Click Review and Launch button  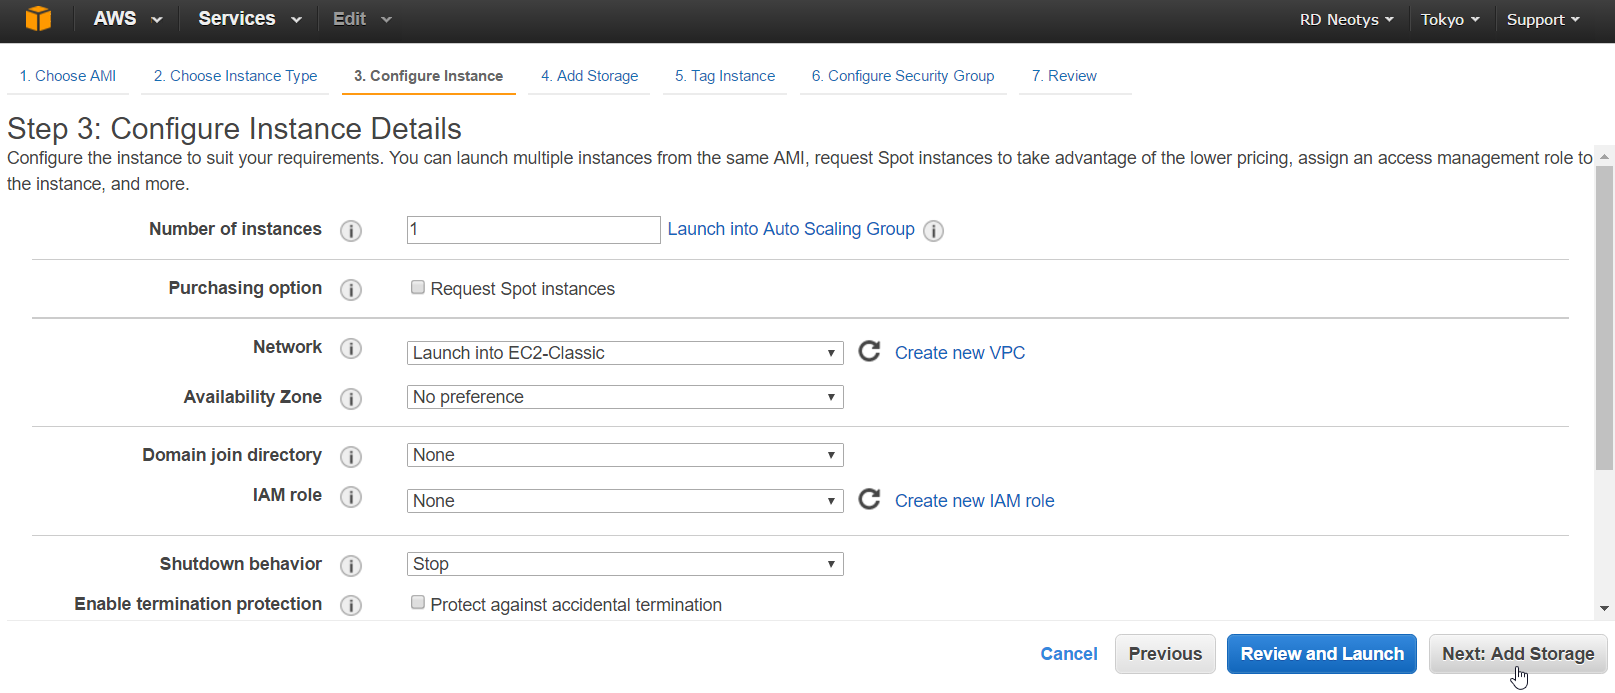coord(1322,654)
